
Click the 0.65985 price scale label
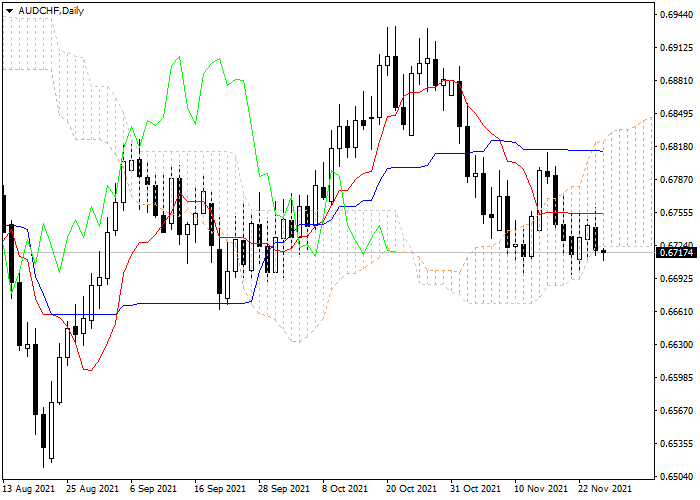click(x=677, y=378)
